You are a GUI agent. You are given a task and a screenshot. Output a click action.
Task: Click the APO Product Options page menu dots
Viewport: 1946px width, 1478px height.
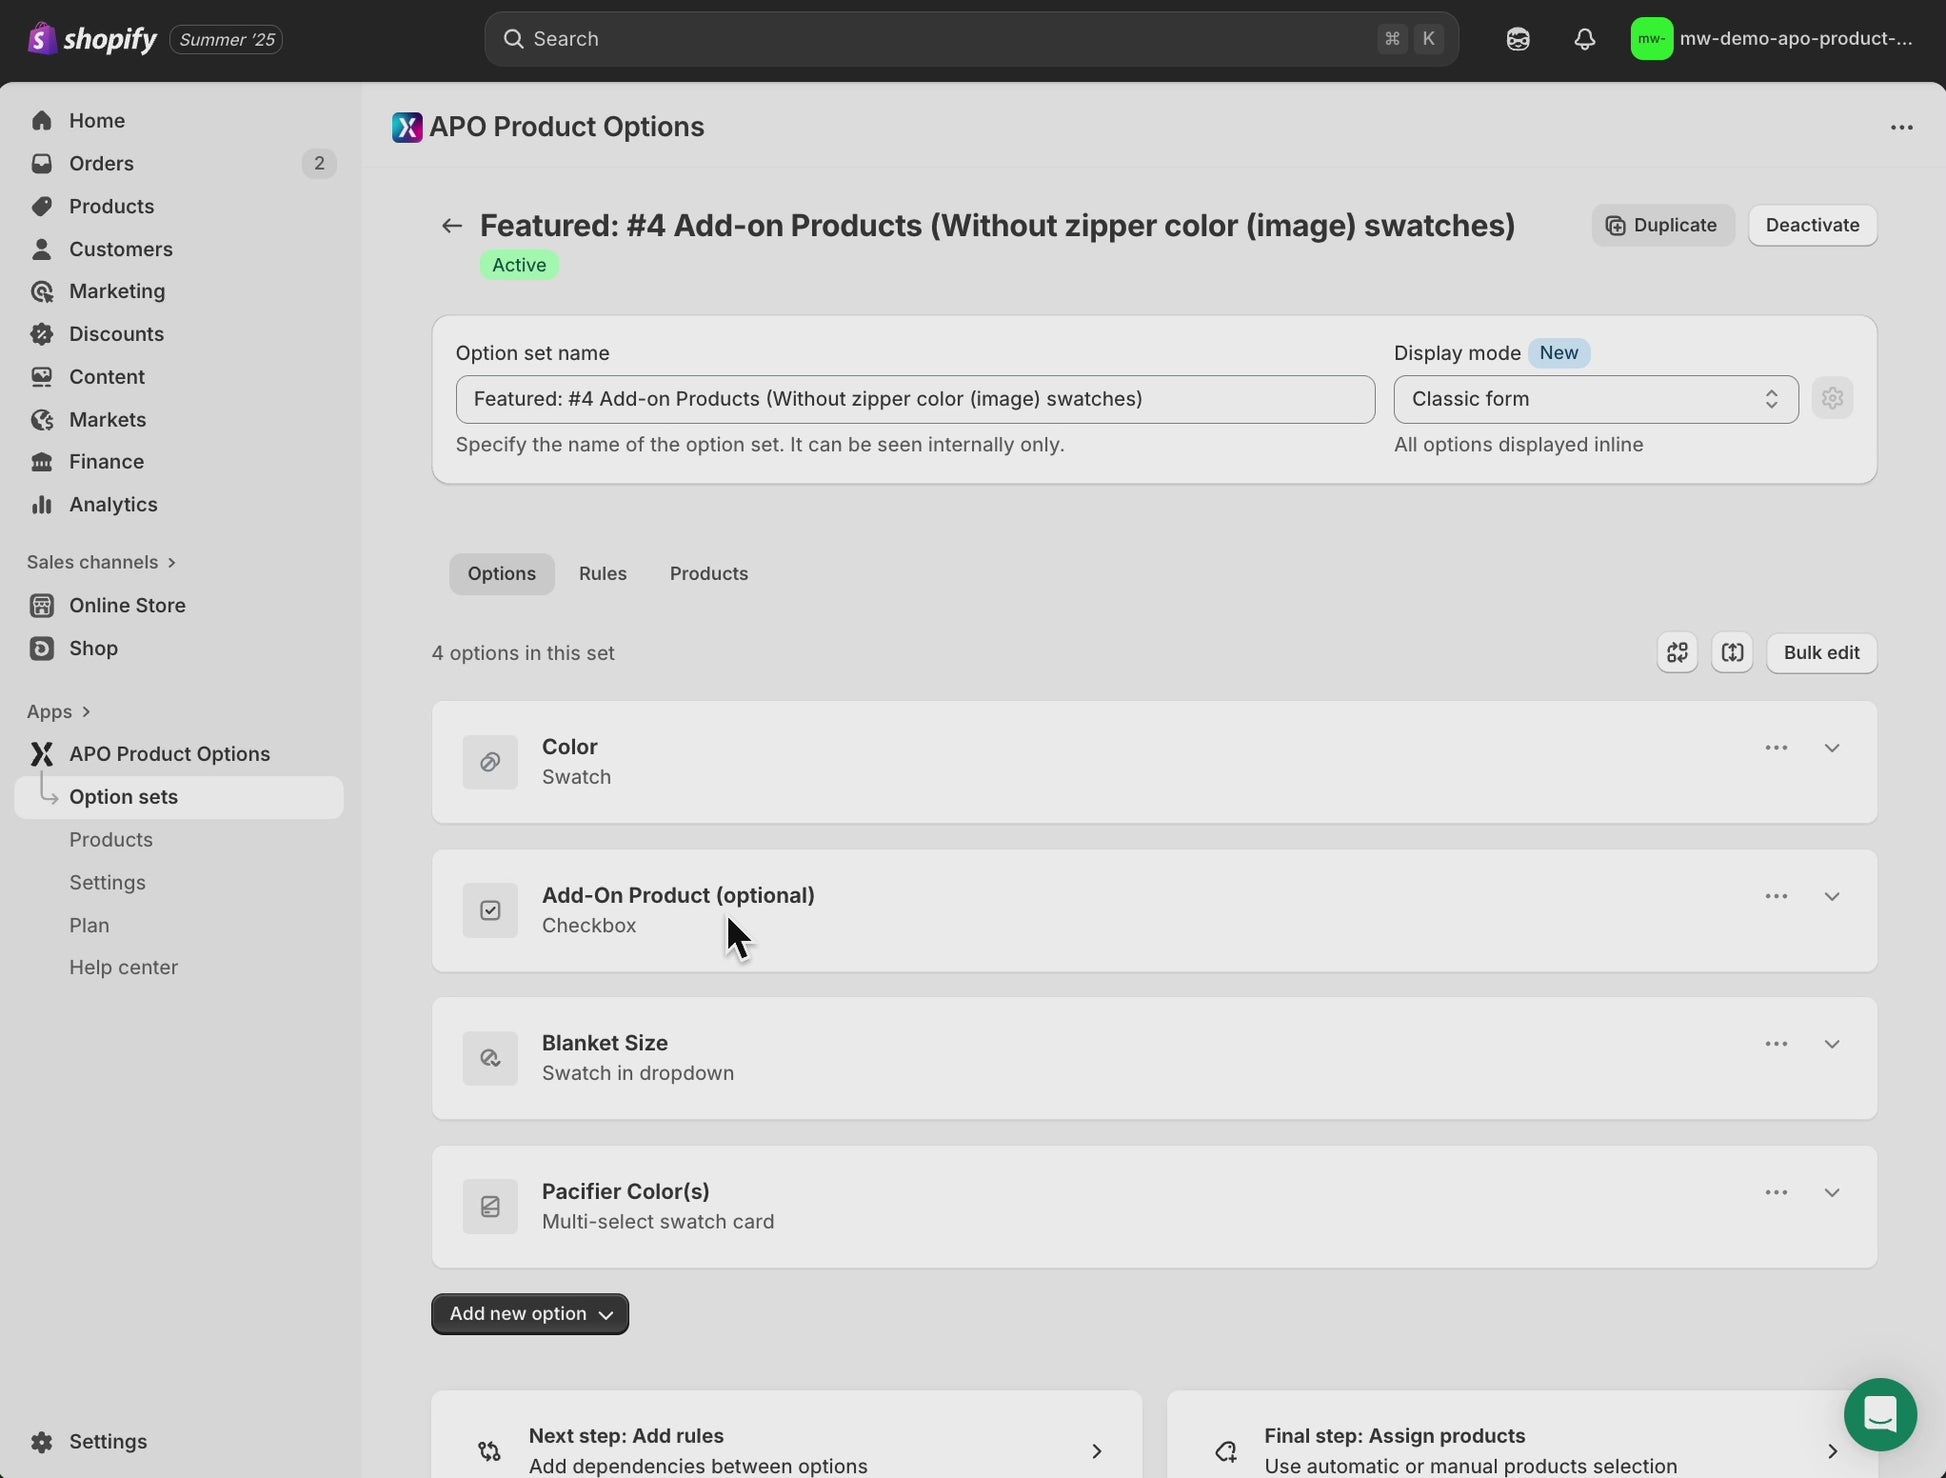click(x=1901, y=127)
